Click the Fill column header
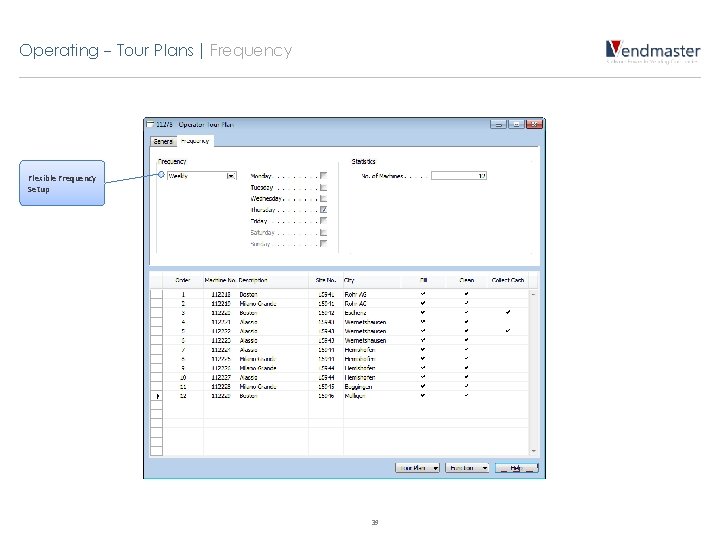 [423, 280]
